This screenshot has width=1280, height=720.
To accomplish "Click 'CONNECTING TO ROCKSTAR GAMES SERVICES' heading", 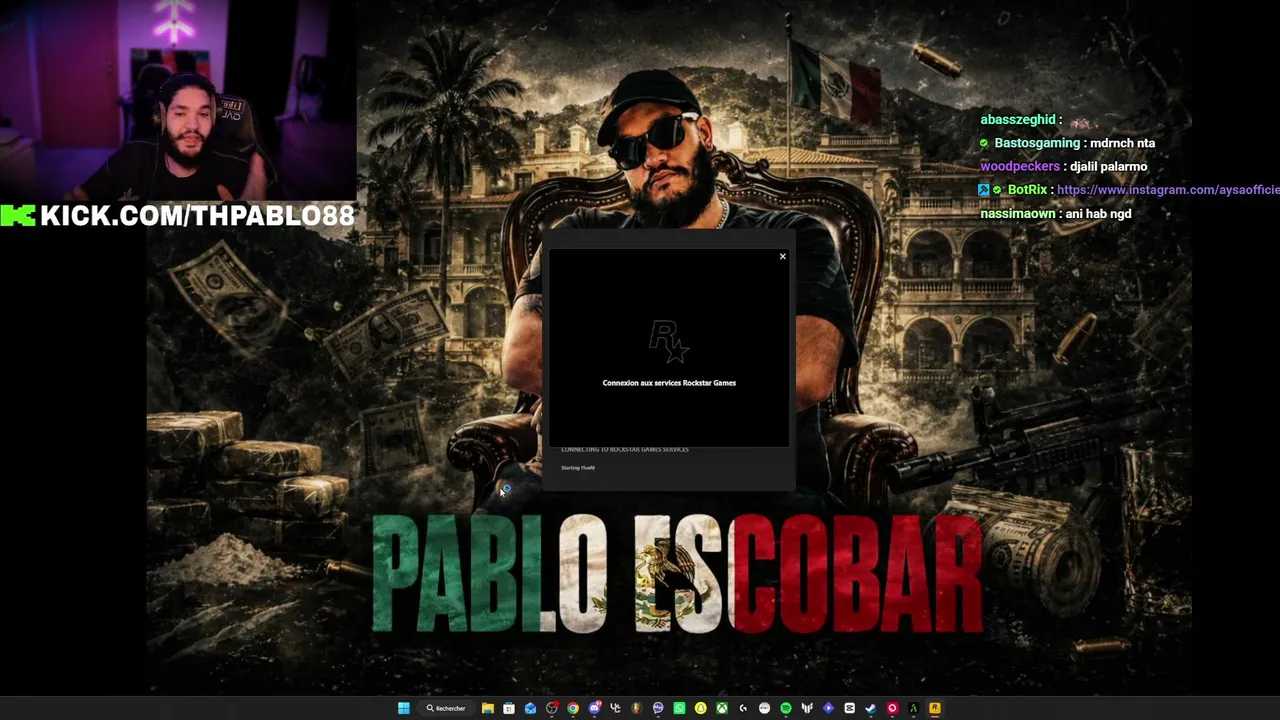I will click(625, 450).
